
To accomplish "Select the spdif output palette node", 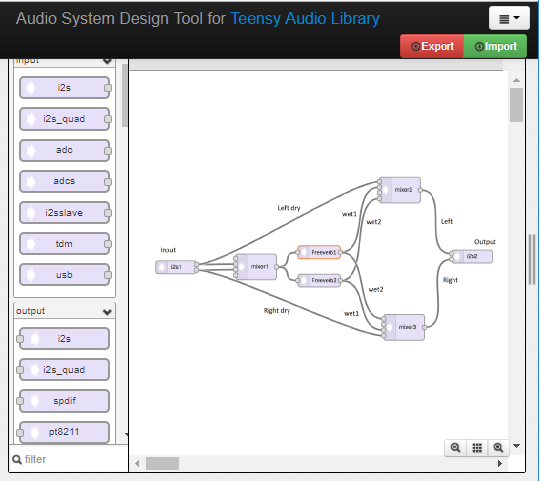I will coord(65,401).
